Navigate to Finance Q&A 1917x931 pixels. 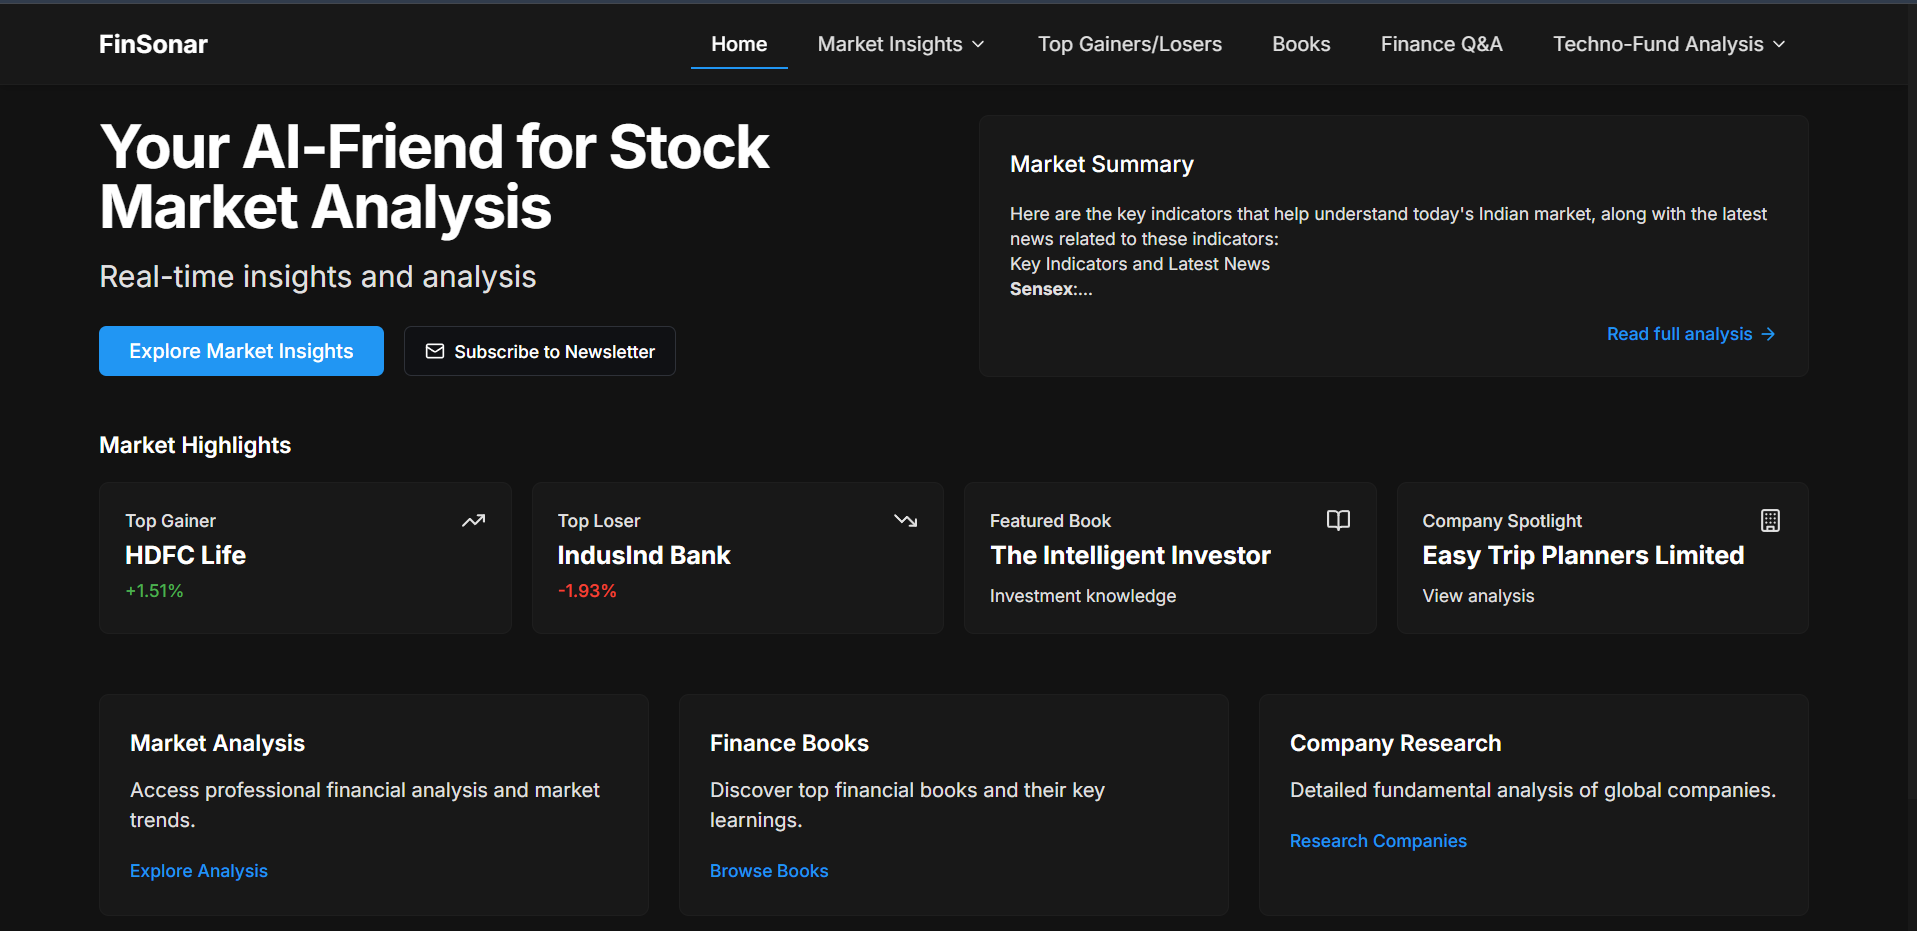1441,44
